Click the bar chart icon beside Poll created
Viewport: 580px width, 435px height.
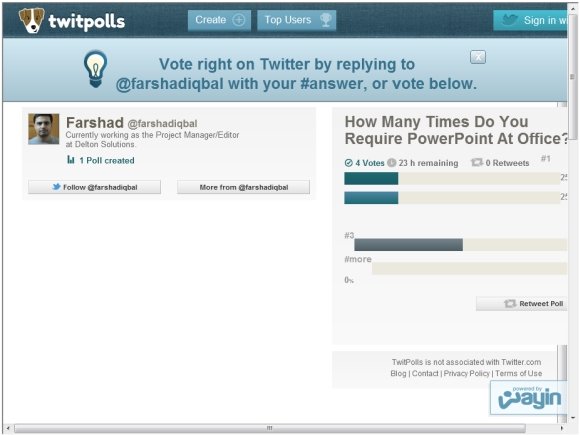[x=71, y=160]
